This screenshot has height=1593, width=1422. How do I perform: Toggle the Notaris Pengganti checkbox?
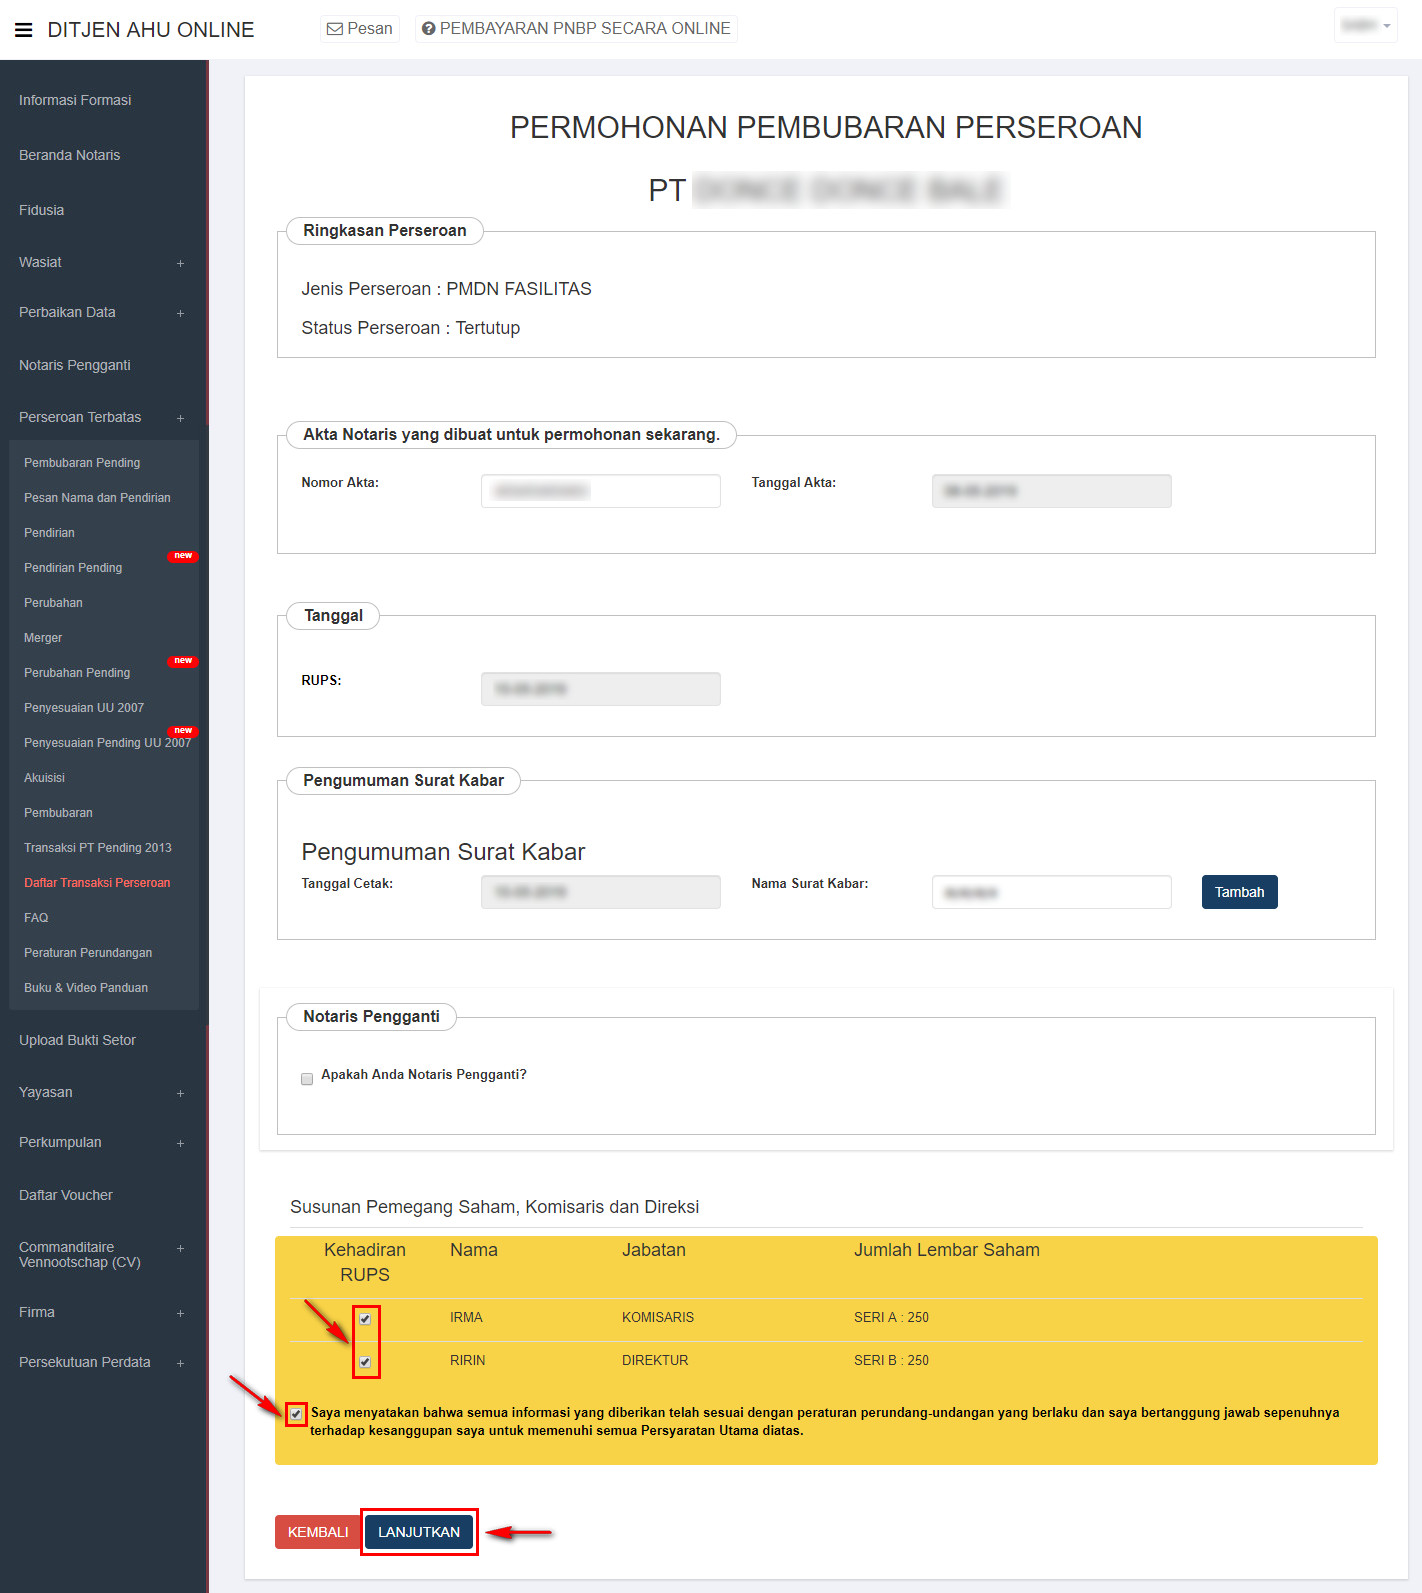307,1079
